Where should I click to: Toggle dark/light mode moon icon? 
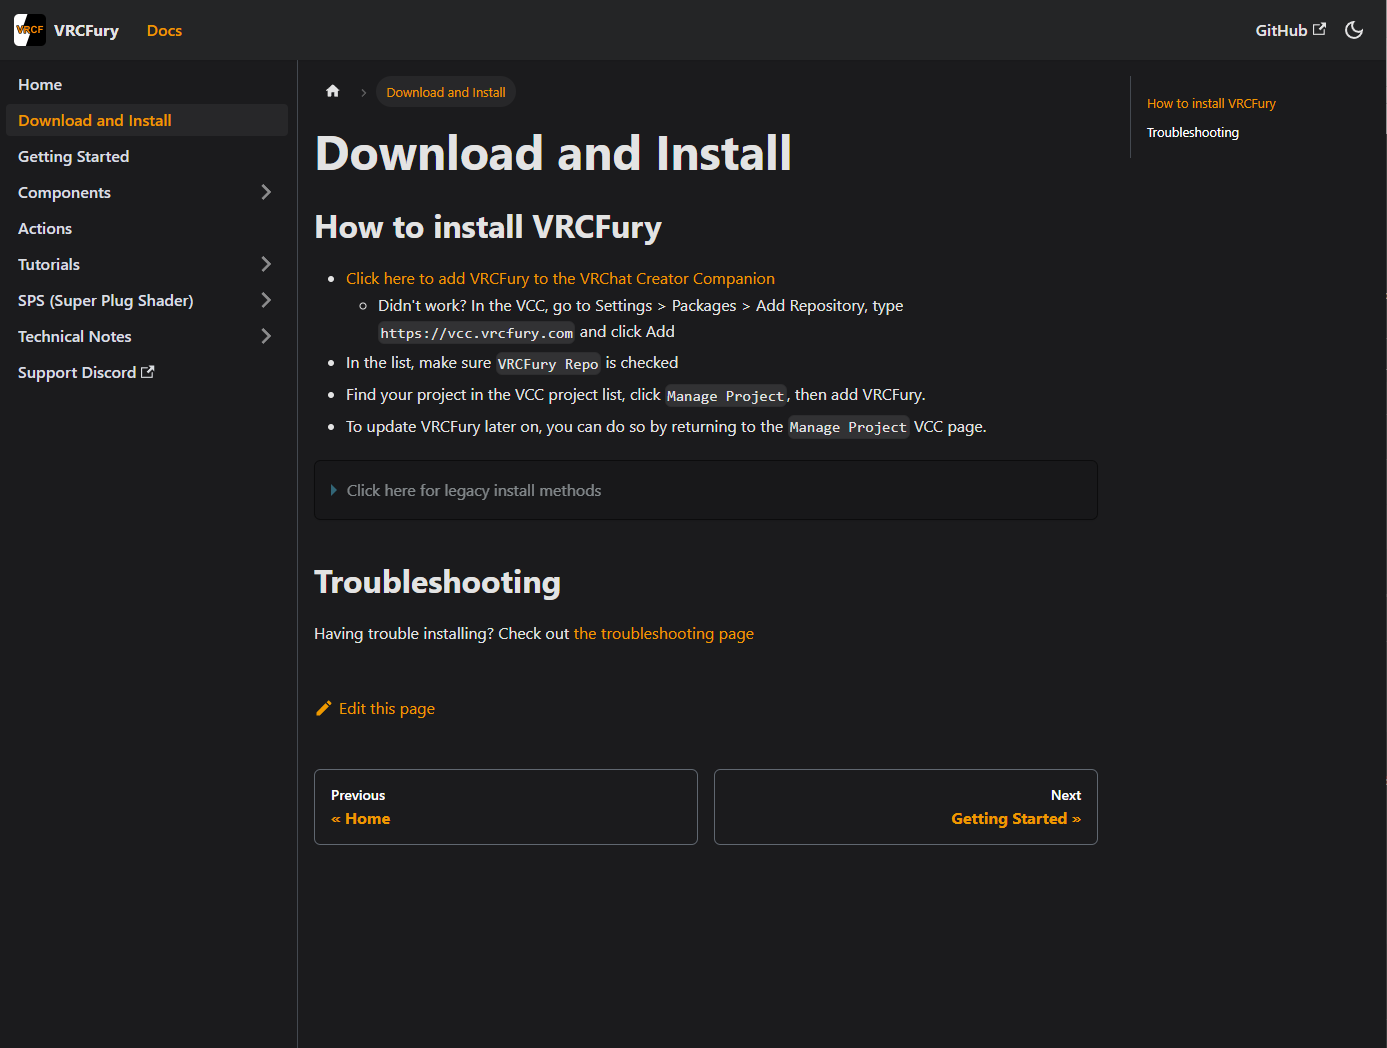coord(1354,30)
